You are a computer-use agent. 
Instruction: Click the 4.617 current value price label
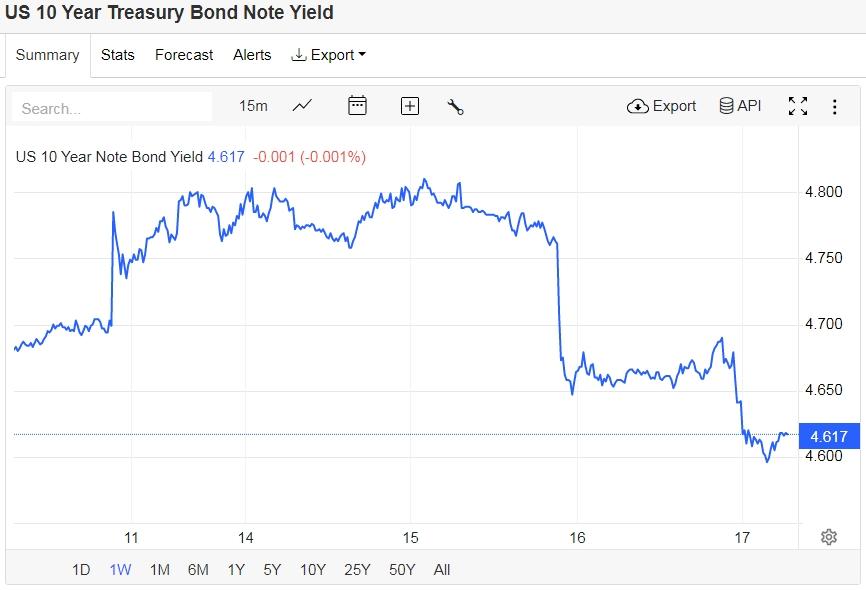point(829,436)
